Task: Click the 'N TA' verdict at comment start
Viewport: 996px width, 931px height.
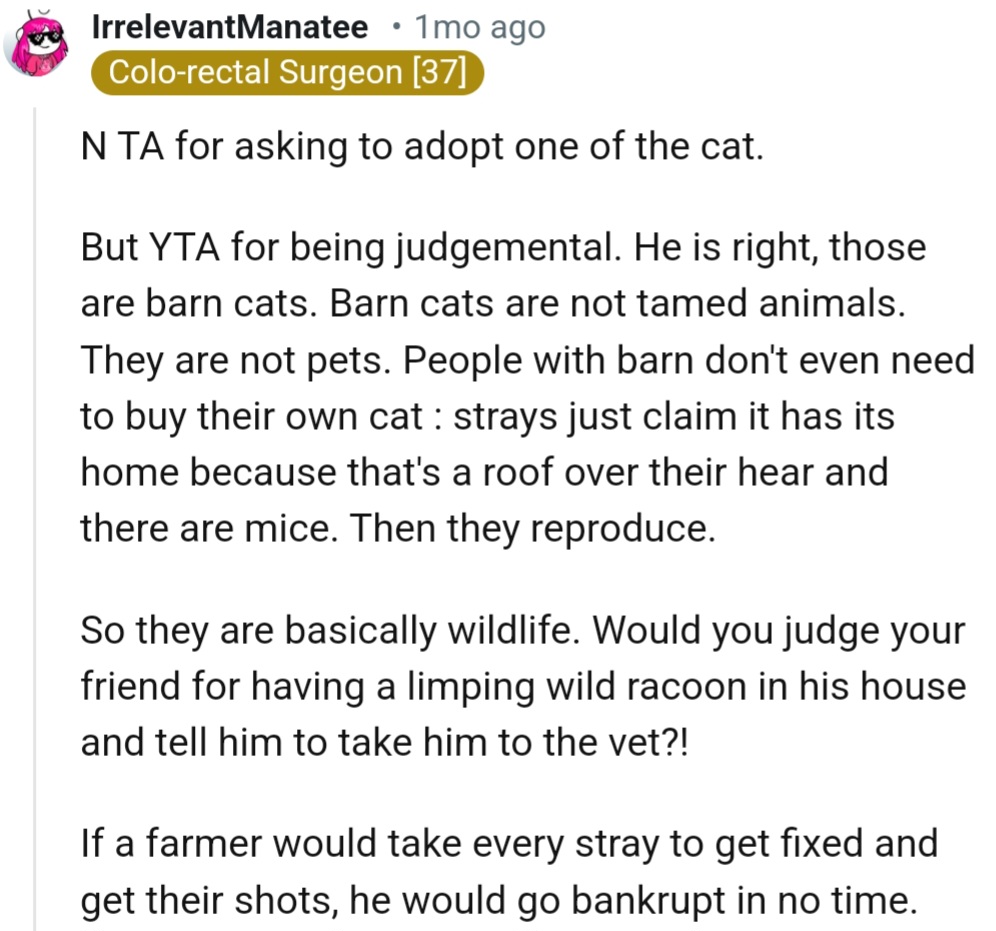Action: 122,146
